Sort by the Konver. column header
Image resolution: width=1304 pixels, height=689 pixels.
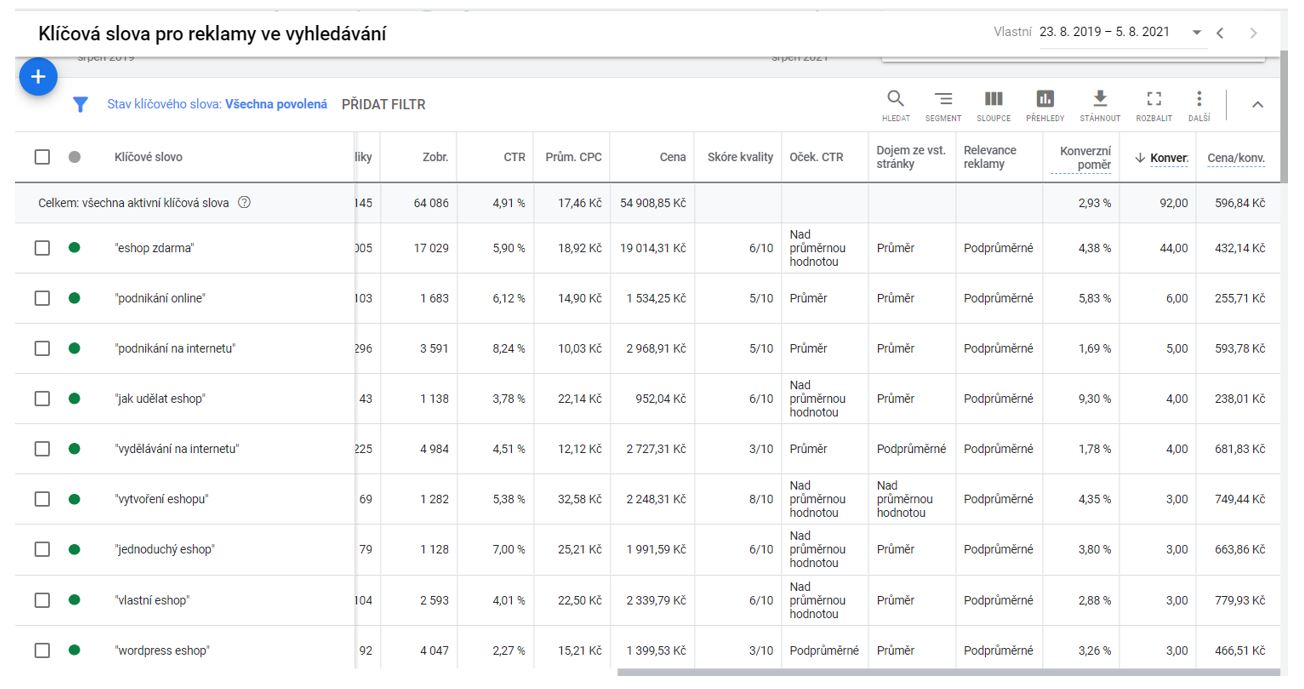point(1162,158)
